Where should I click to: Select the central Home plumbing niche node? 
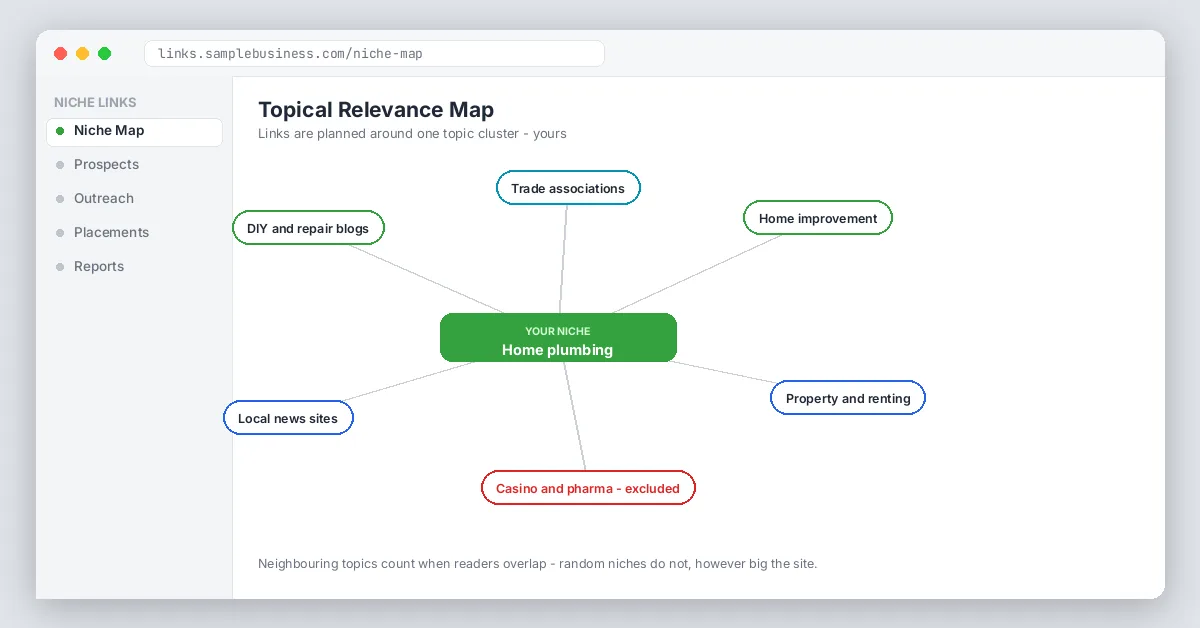(558, 338)
